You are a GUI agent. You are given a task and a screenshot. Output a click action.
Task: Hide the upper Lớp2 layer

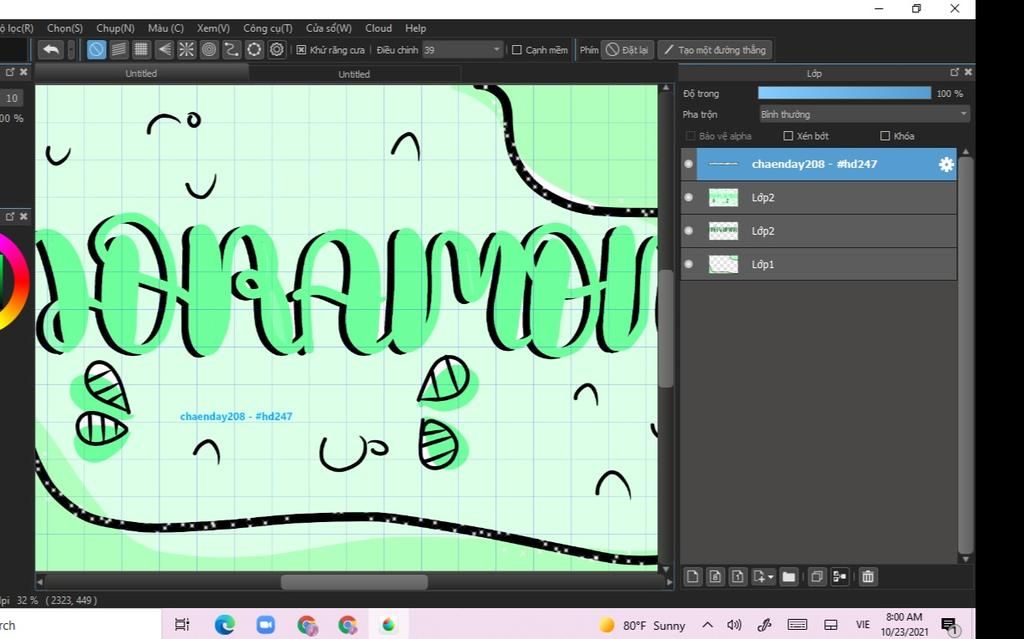click(688, 197)
